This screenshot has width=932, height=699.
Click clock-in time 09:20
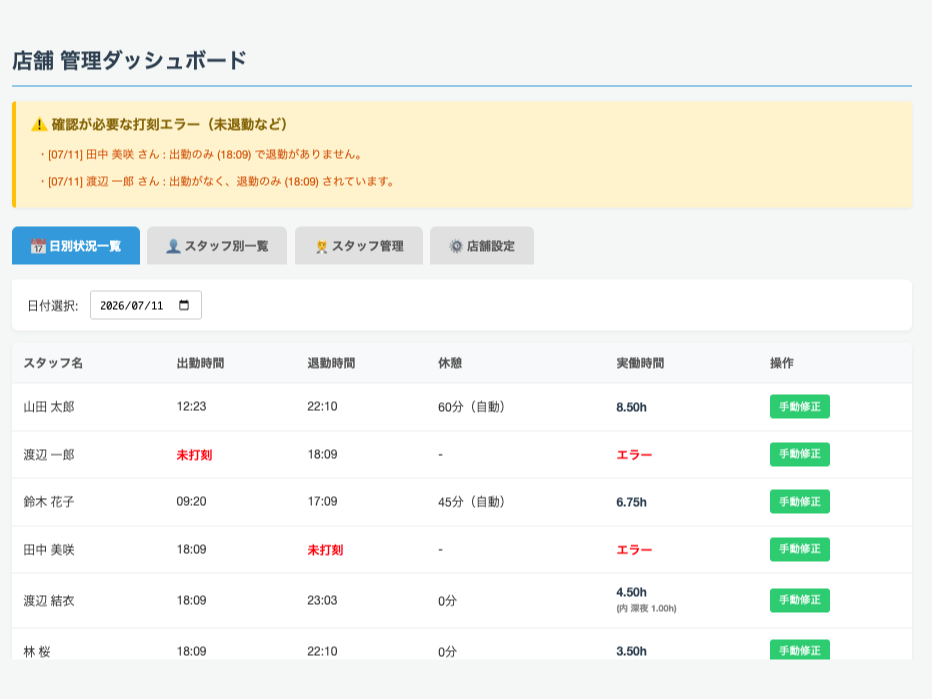pyautogui.click(x=191, y=502)
